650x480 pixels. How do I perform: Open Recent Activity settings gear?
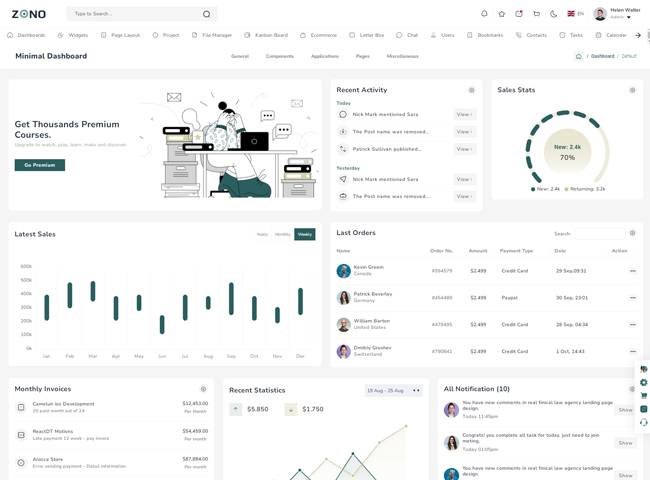472,90
